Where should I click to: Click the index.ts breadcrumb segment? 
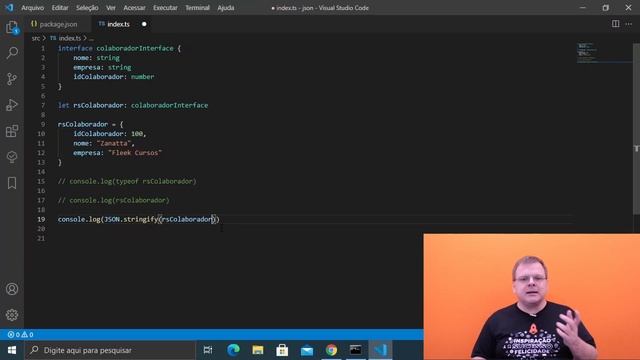(x=66, y=38)
